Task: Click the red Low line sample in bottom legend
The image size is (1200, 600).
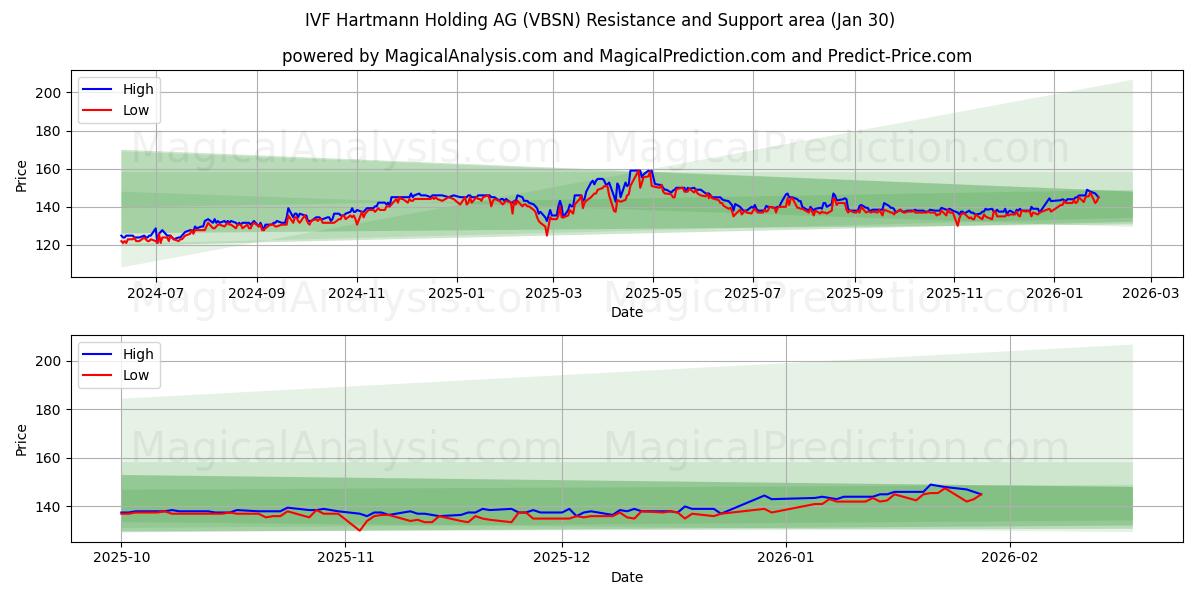Action: tap(97, 374)
